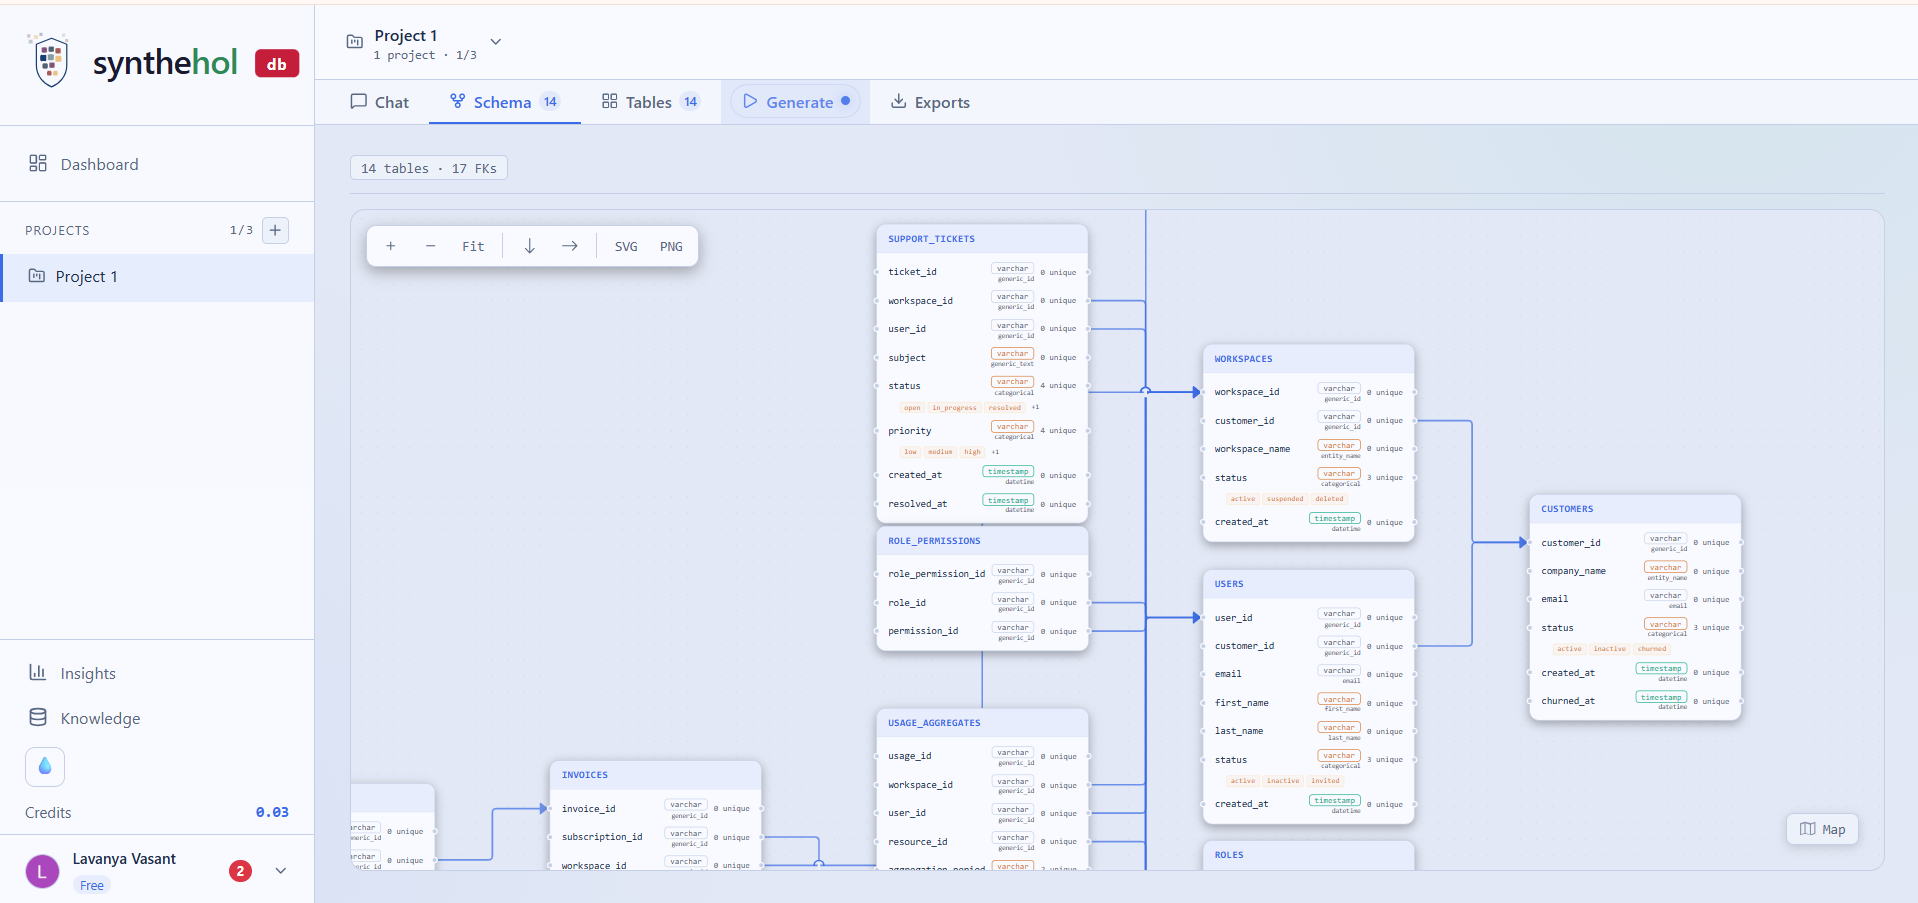The width and height of the screenshot is (1918, 903).
Task: Expand the user account menu chevron
Action: pos(281,871)
